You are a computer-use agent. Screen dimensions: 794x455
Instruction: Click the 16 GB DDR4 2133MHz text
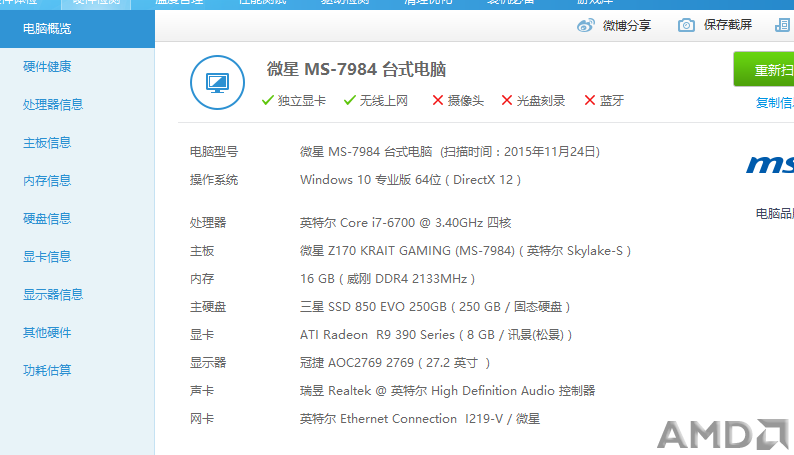387,279
